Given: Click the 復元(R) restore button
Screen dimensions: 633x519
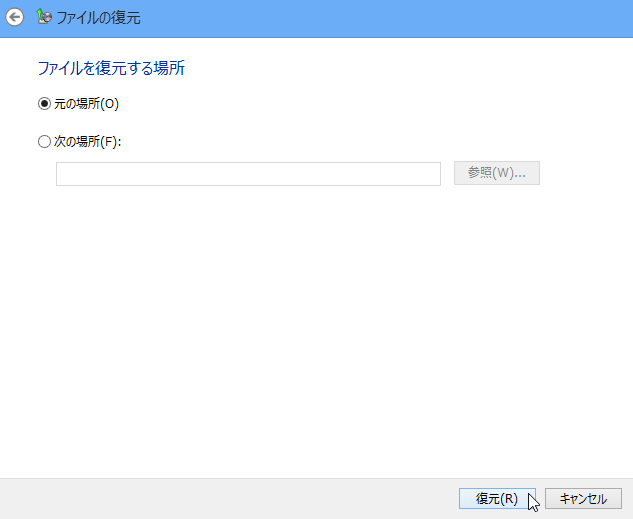Looking at the screenshot, I should click(x=497, y=498).
